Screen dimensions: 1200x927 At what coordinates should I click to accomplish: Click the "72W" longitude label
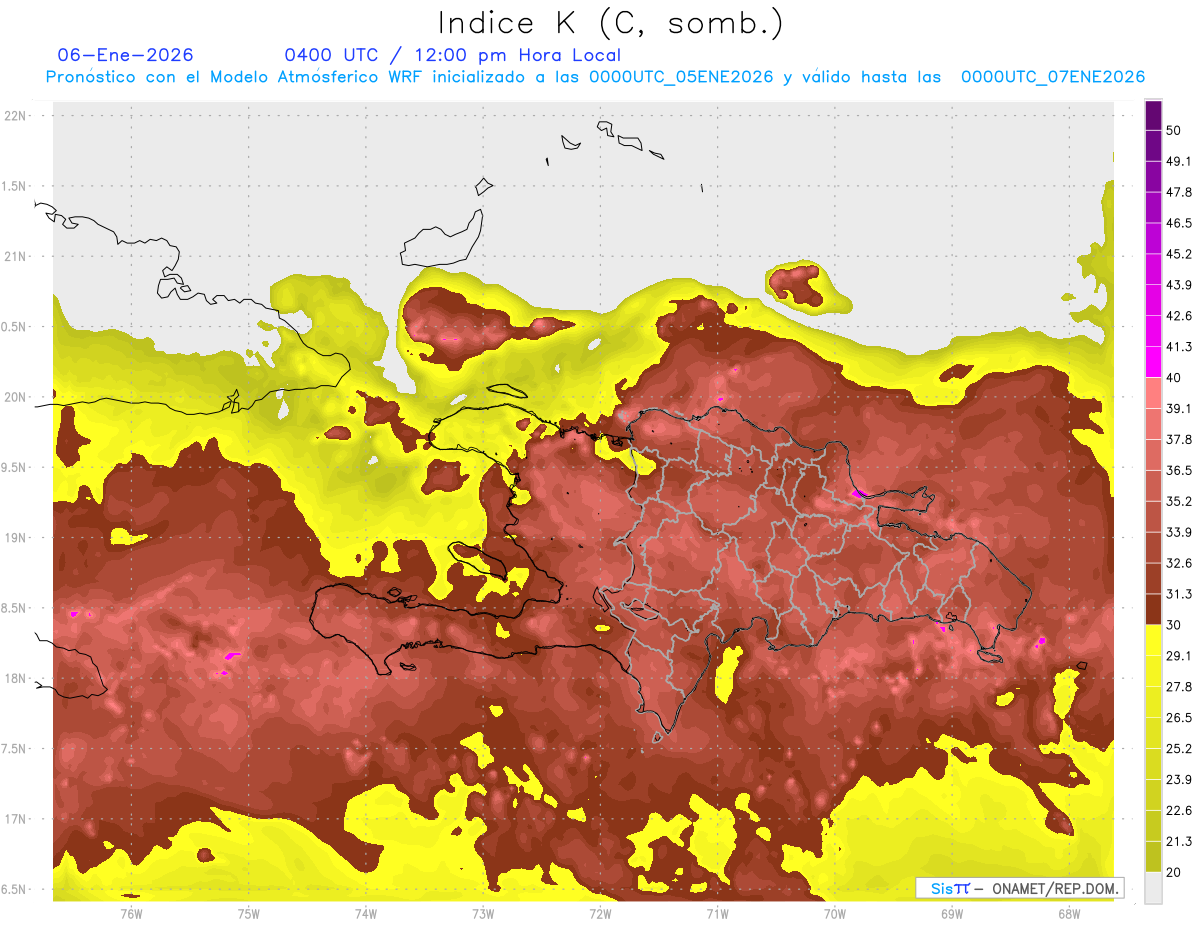pos(600,914)
